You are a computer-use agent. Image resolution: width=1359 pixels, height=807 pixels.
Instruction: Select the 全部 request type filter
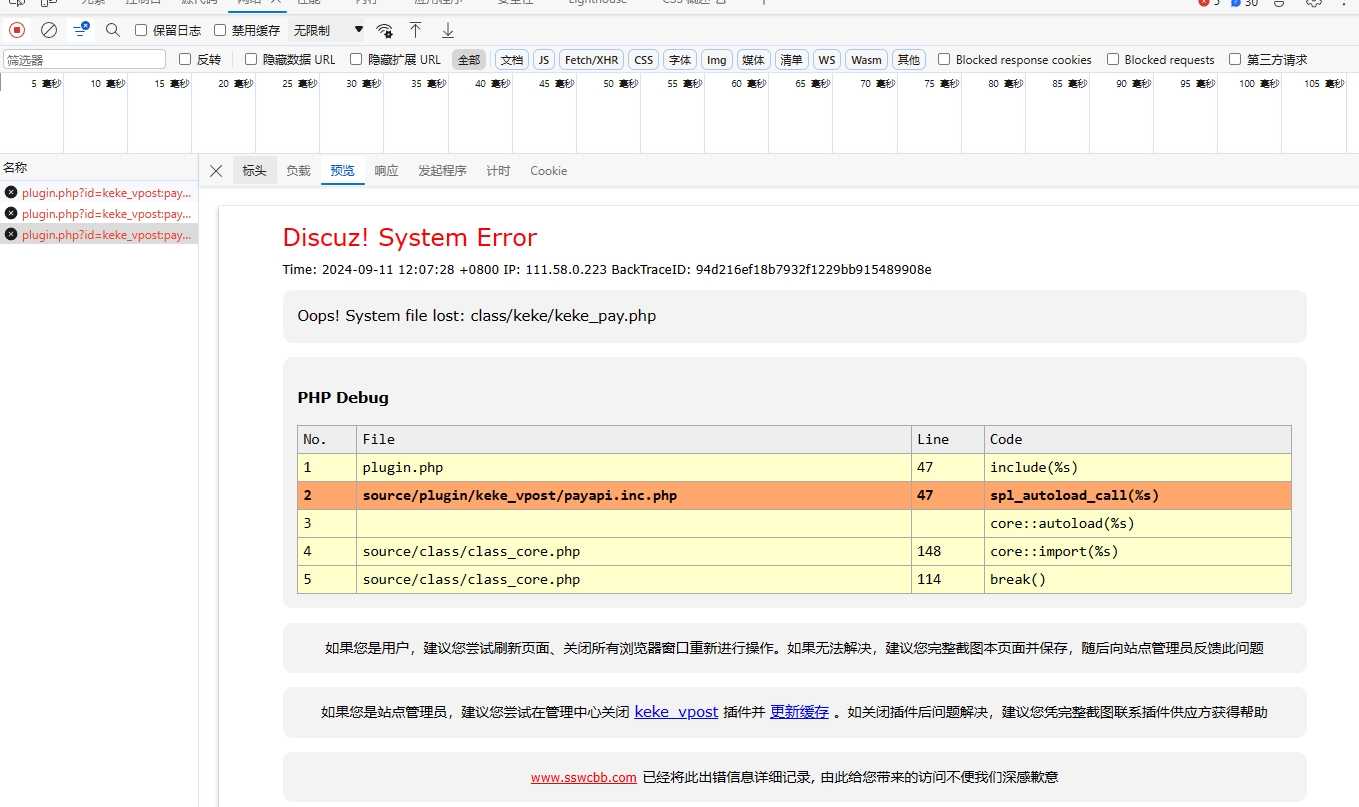469,60
